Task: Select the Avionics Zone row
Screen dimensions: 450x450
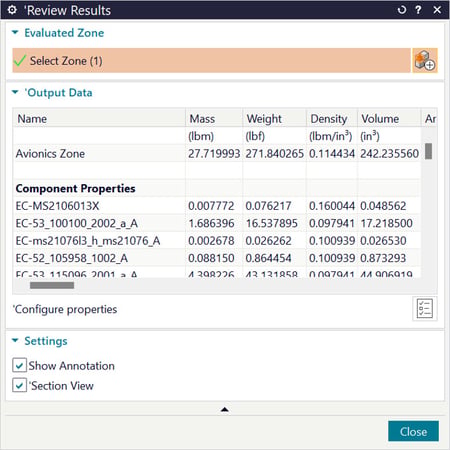Action: click(217, 153)
